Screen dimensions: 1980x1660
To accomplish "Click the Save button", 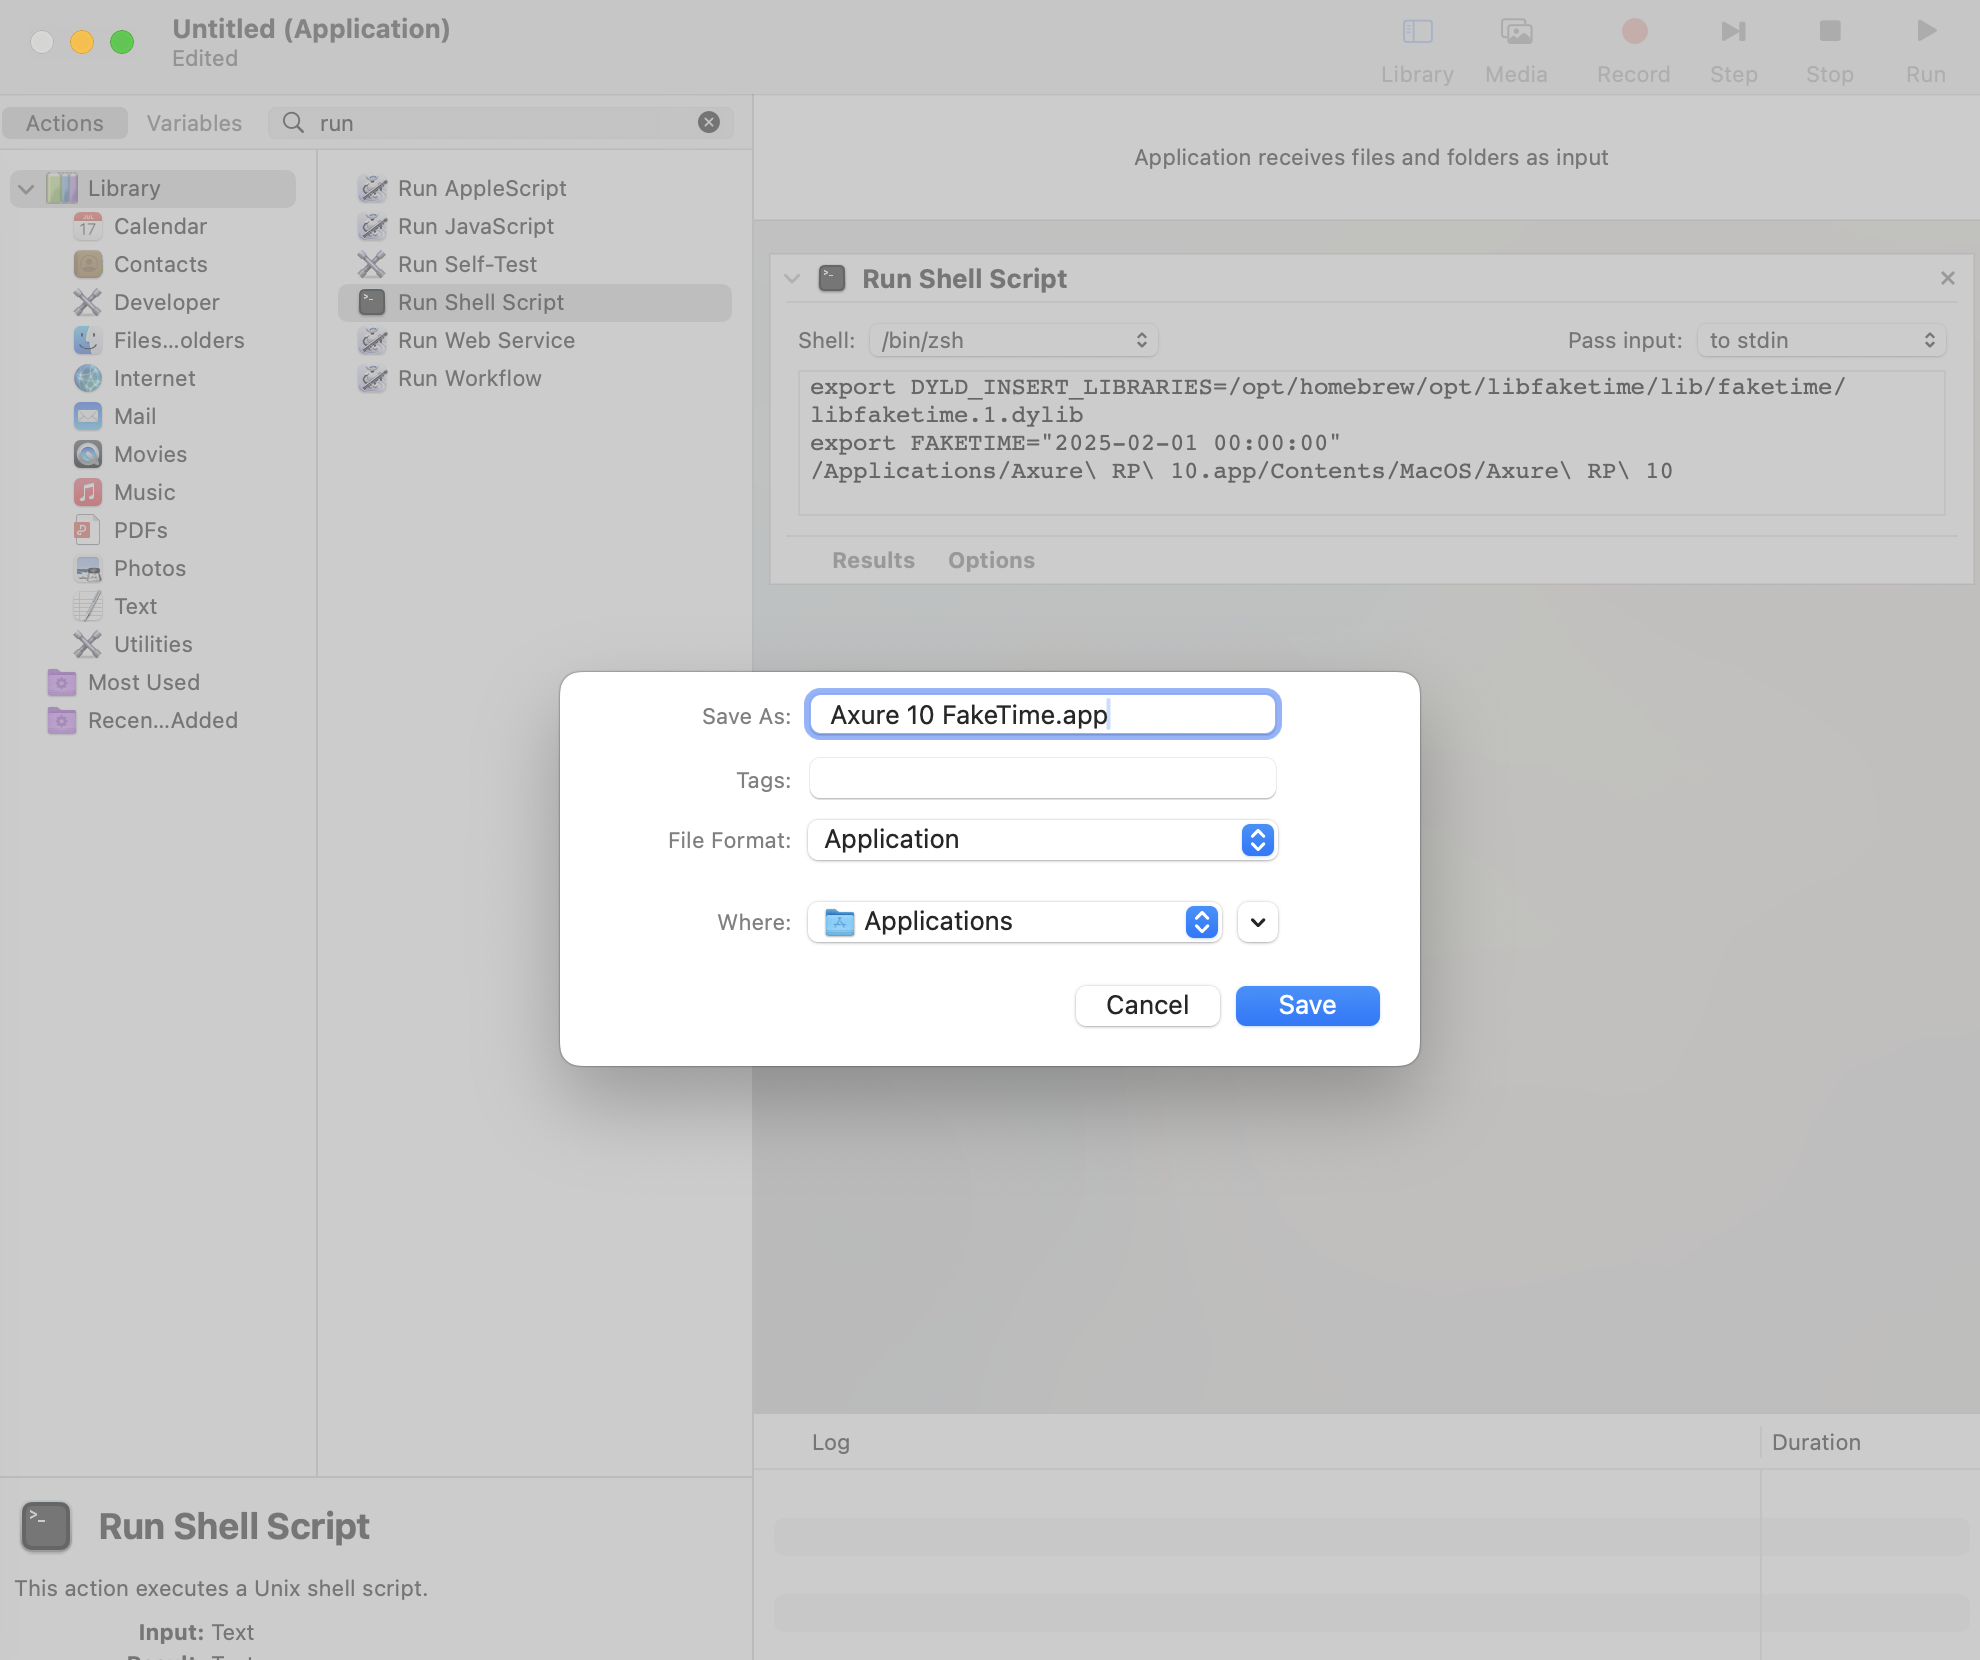I will [1306, 1005].
